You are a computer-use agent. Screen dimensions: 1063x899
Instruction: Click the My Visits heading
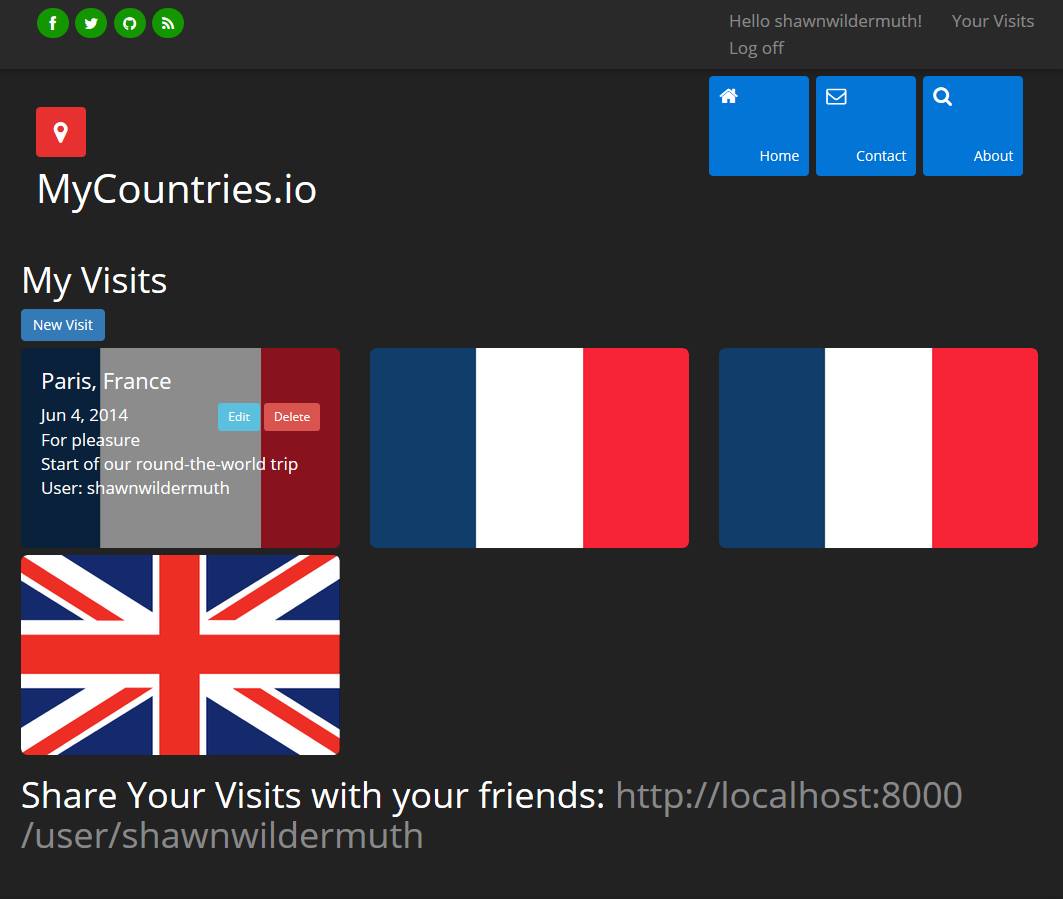94,281
